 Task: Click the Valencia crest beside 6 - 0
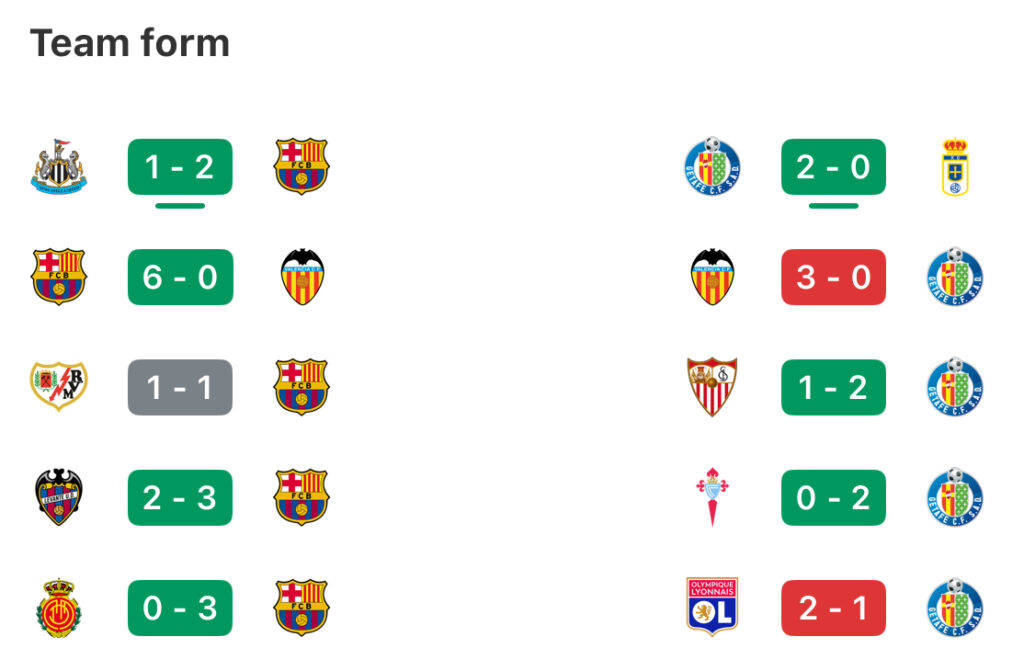pyautogui.click(x=301, y=277)
